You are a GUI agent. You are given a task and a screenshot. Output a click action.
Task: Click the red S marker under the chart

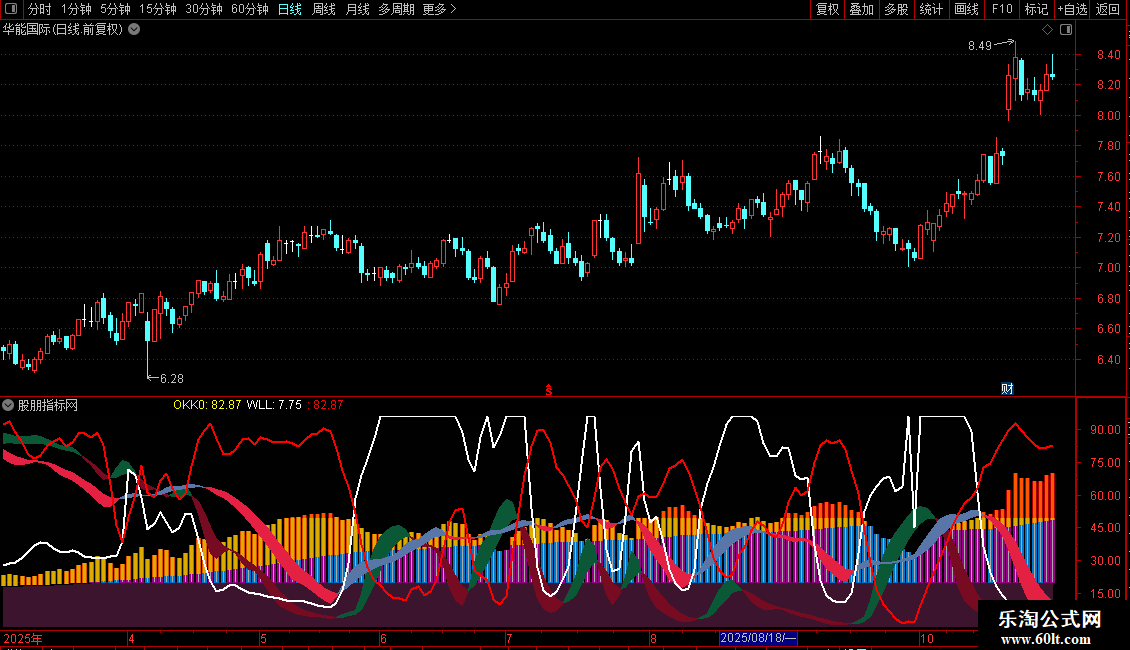point(548,389)
